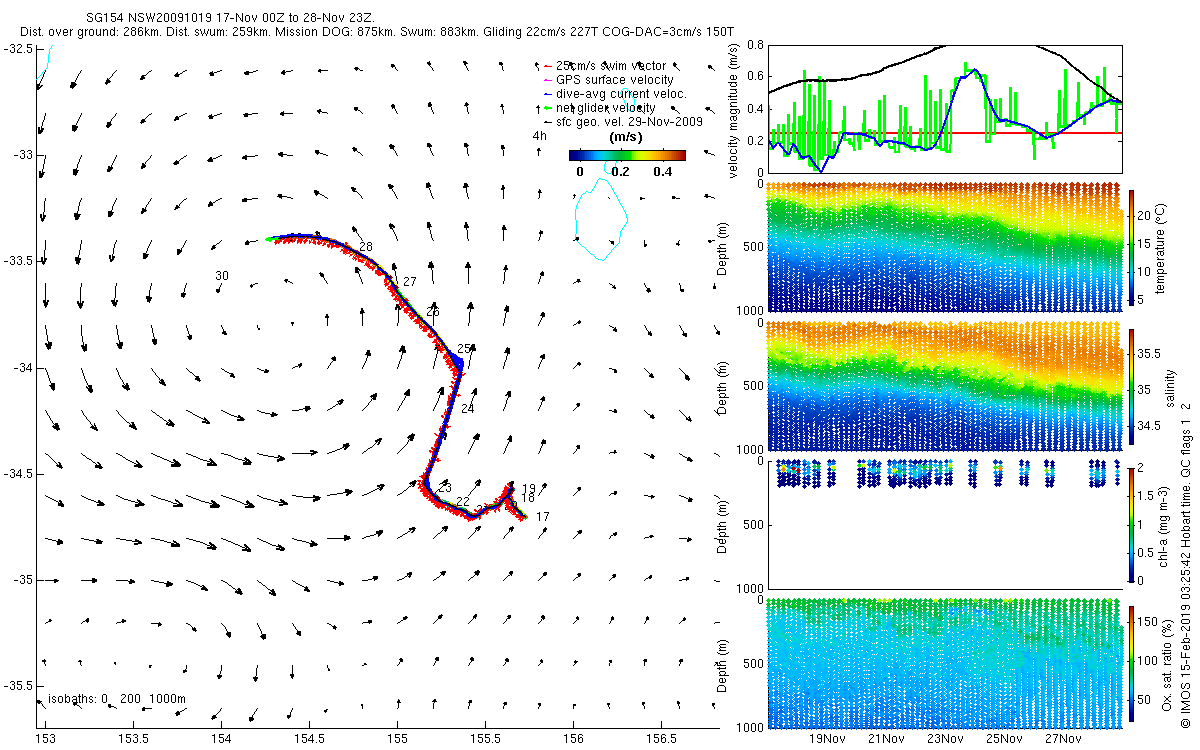Viewport: 1200px width, 750px height.
Task: Click the day 30 label on the map
Action: tap(222, 276)
